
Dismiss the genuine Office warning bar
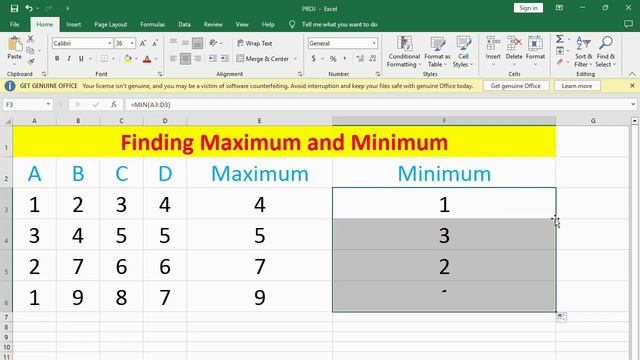pyautogui.click(x=632, y=86)
